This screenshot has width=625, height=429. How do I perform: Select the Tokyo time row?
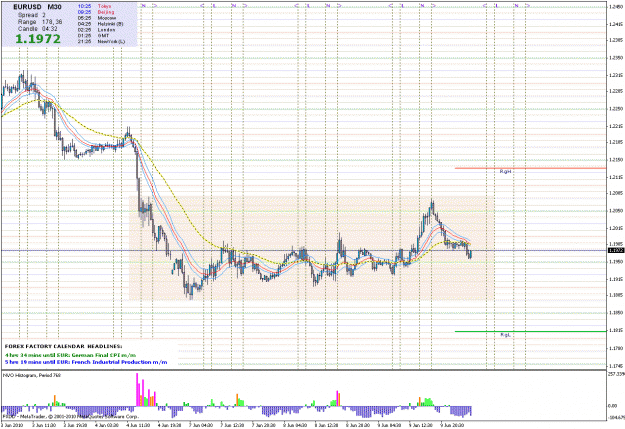click(94, 6)
